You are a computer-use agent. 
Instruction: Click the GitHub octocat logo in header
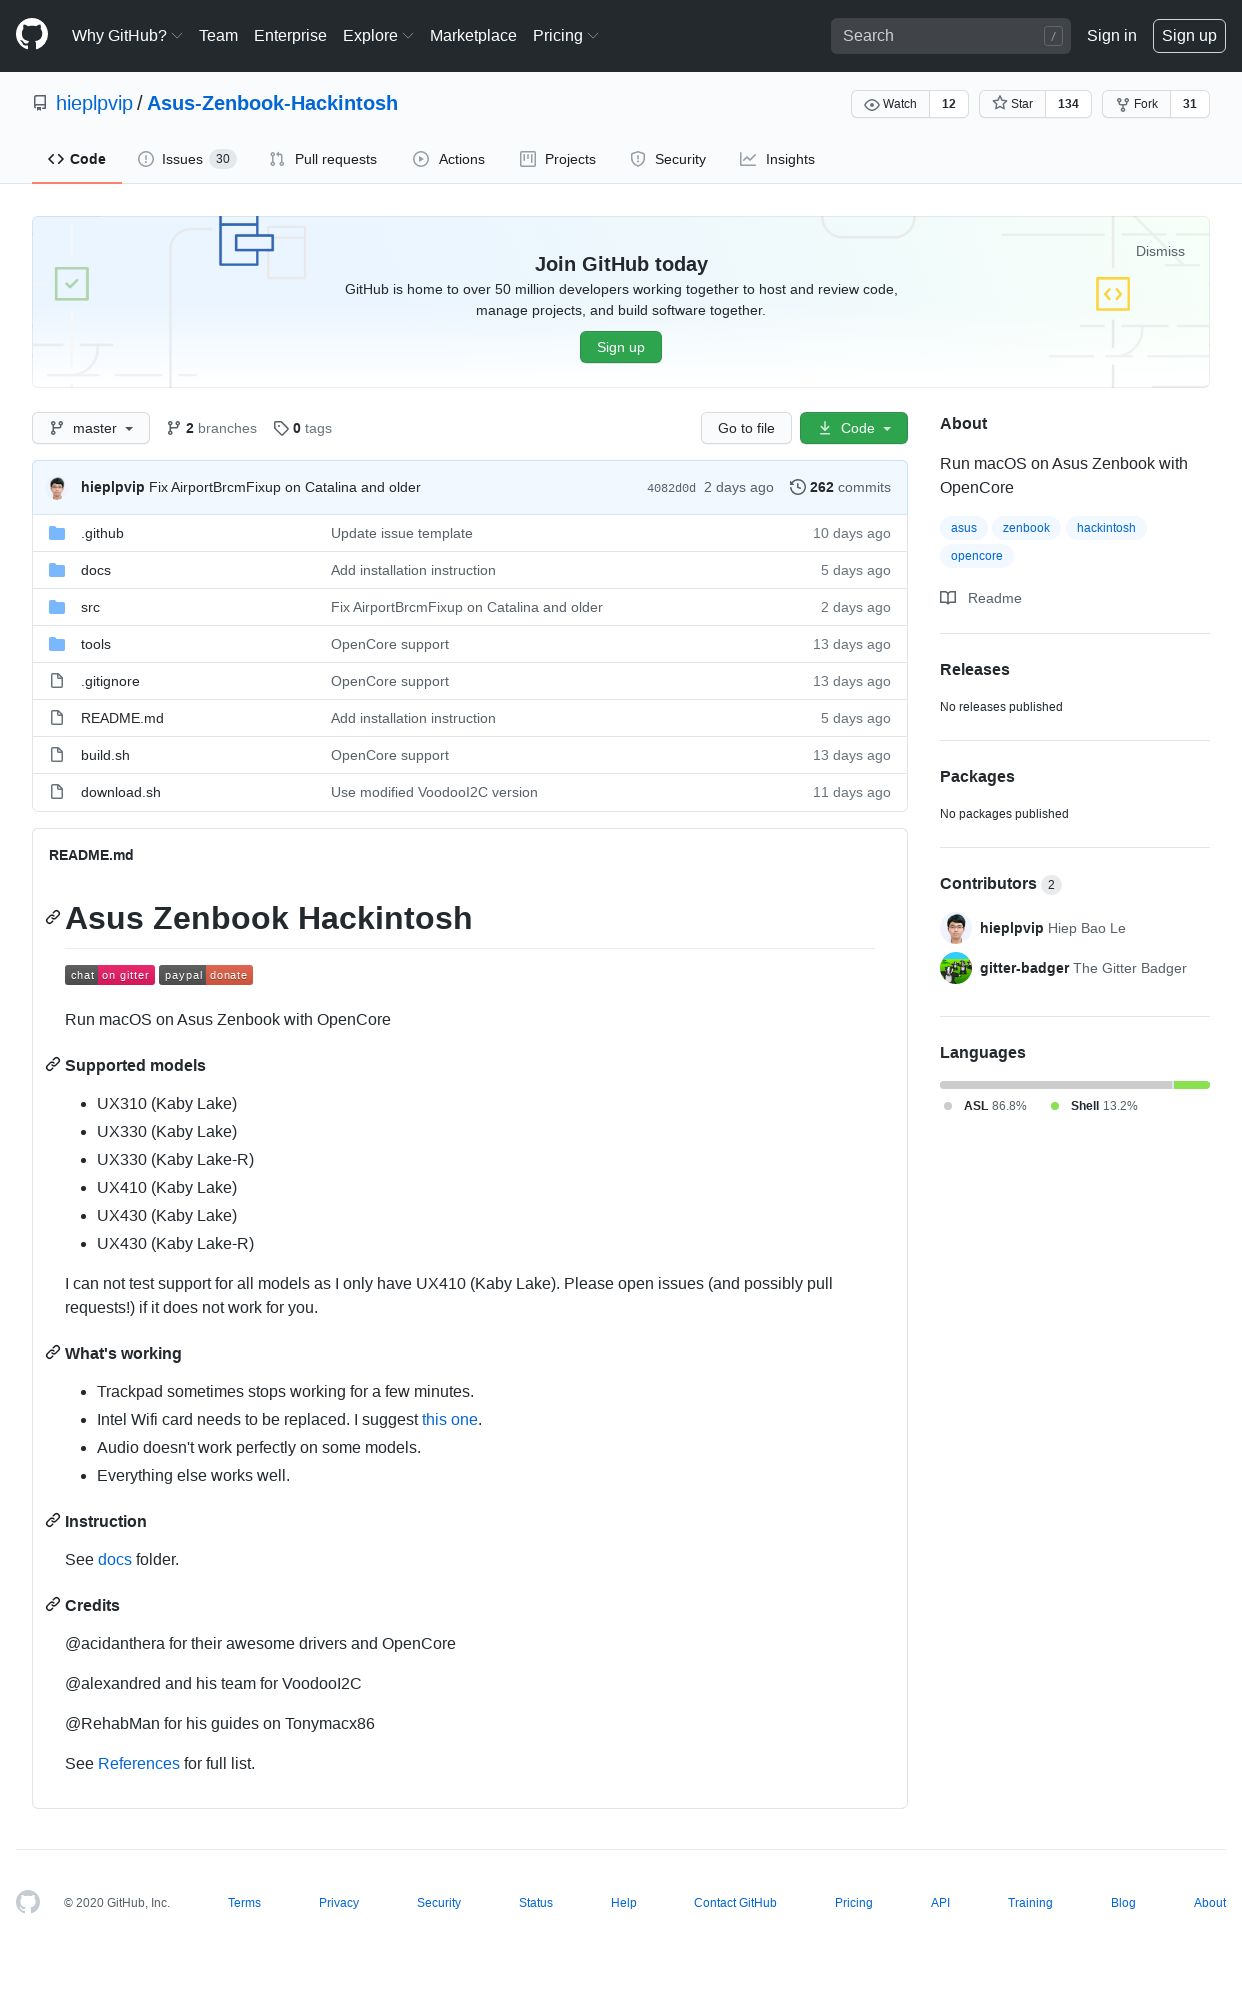(x=32, y=35)
